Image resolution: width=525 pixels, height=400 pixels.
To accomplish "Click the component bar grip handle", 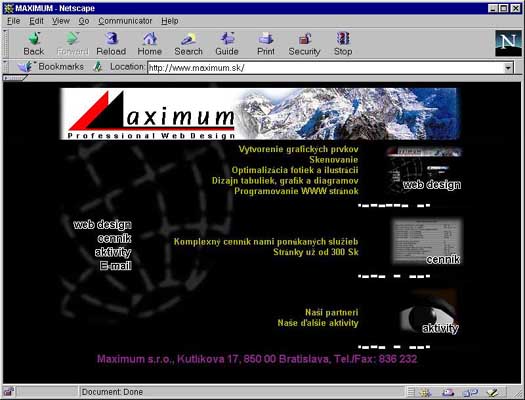I will click(411, 392).
